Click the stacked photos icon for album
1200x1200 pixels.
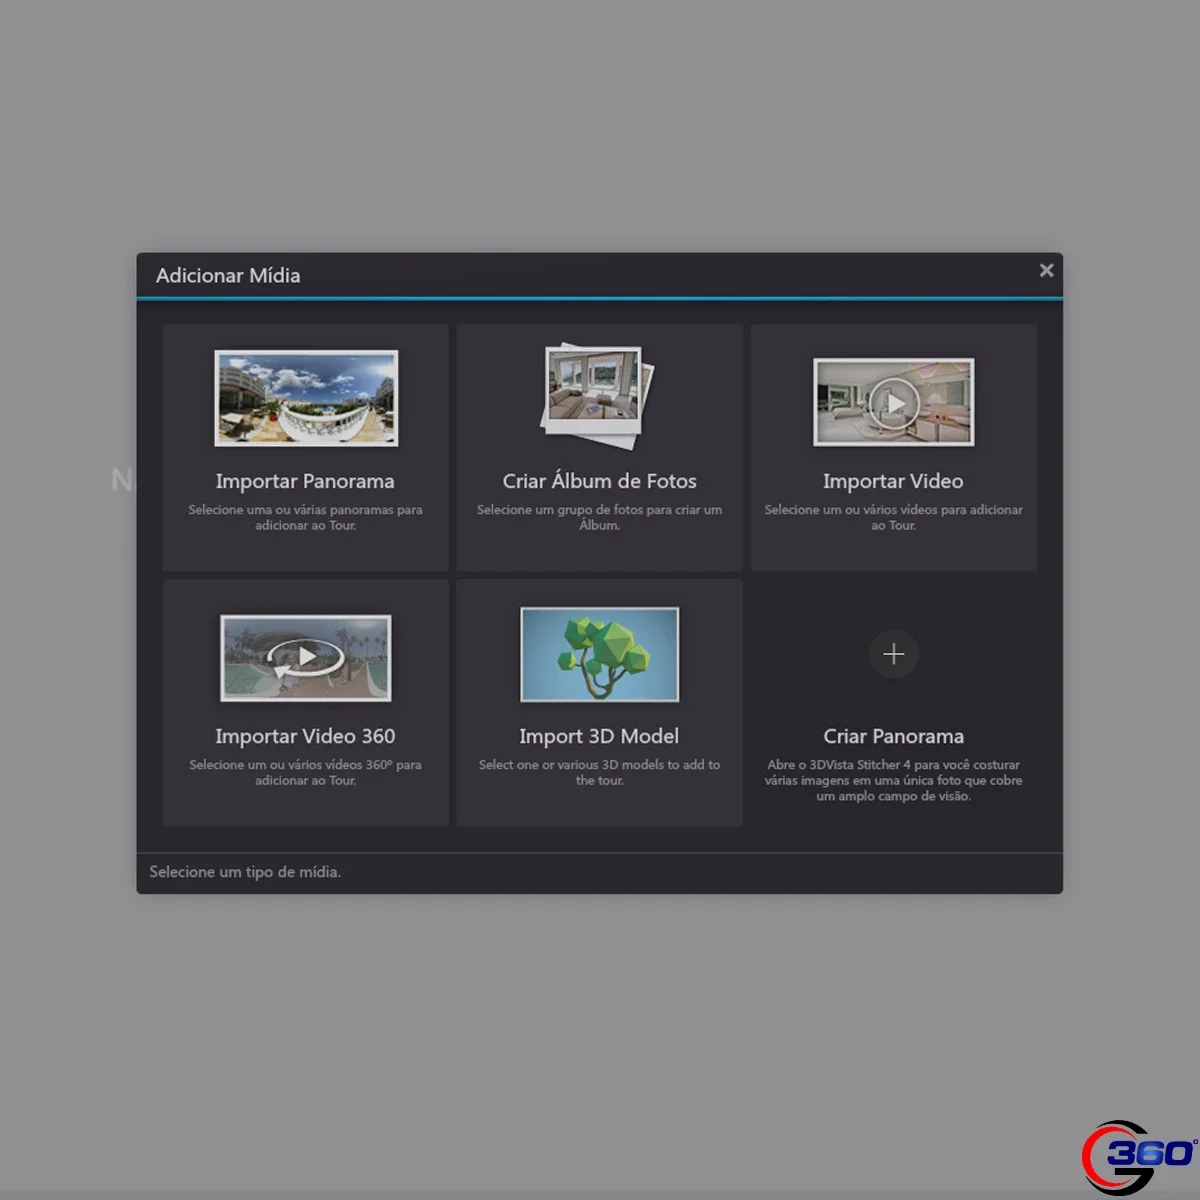[597, 397]
